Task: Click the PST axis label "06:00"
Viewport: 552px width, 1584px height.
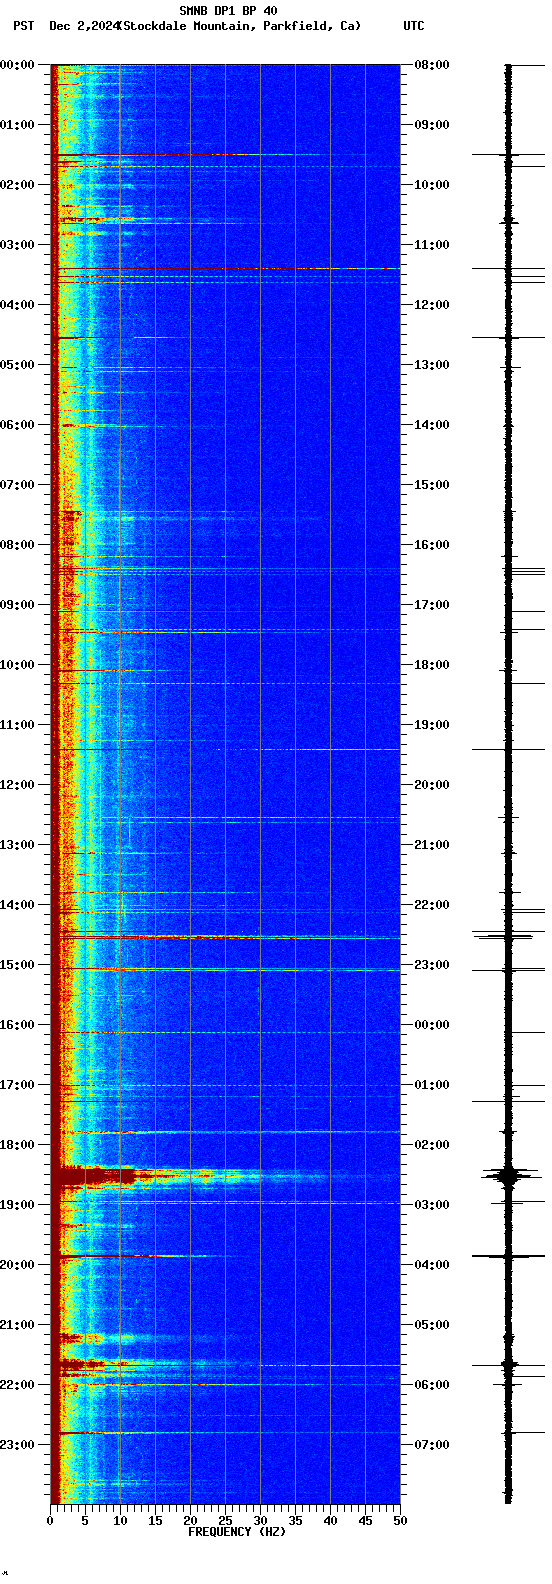Action: [x=17, y=425]
